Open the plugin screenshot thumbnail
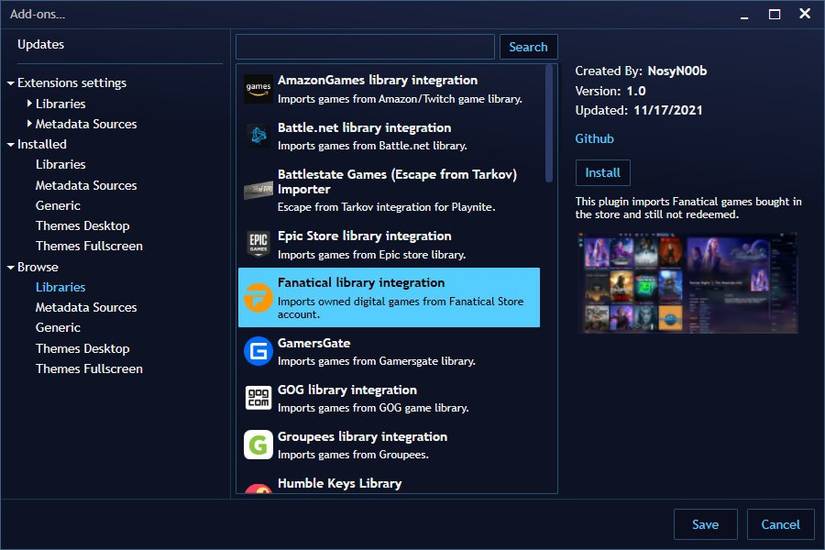 (x=687, y=283)
